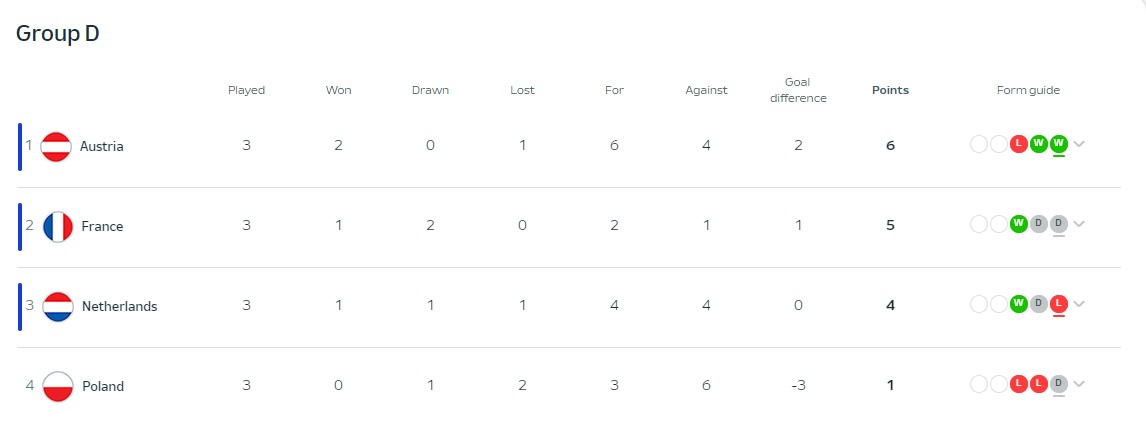Screen dimensions: 1146x423
Task: Click the Goal difference column header
Action: click(798, 90)
